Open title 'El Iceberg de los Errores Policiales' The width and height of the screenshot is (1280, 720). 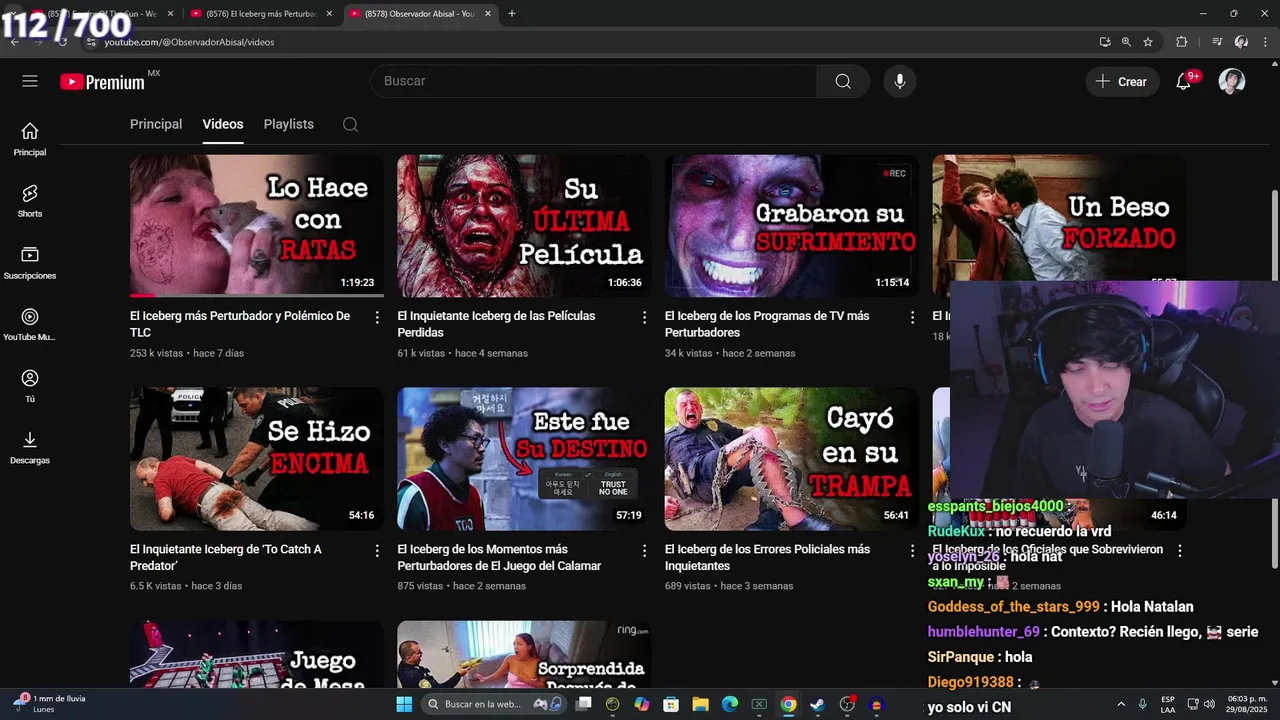767,558
